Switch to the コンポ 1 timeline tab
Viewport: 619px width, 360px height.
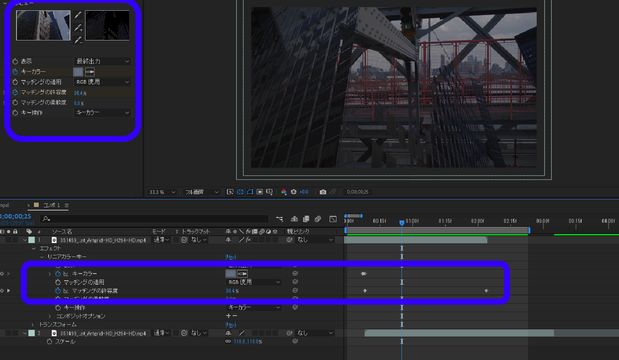coord(51,205)
